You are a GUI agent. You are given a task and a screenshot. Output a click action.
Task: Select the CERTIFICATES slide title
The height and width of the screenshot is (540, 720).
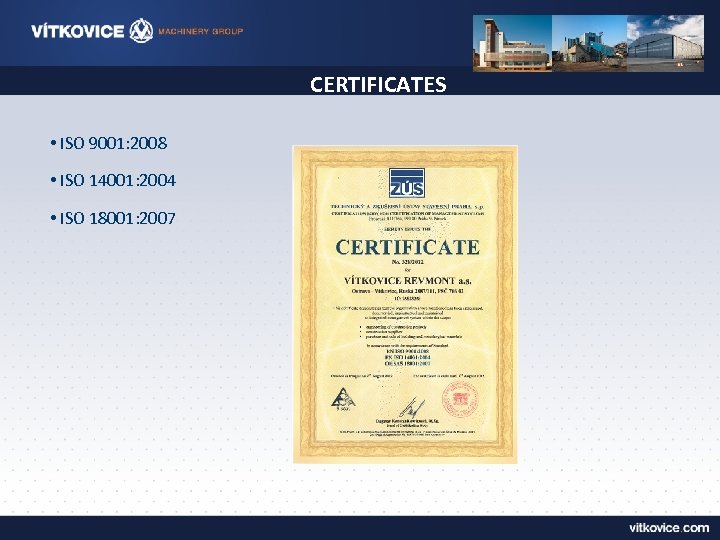pos(378,84)
